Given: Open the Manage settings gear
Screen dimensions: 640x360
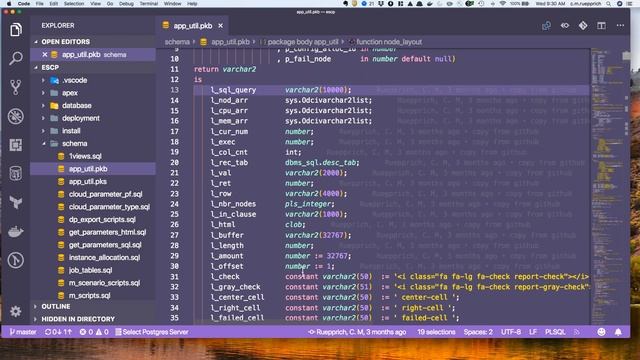Looking at the screenshot, I should (16, 311).
